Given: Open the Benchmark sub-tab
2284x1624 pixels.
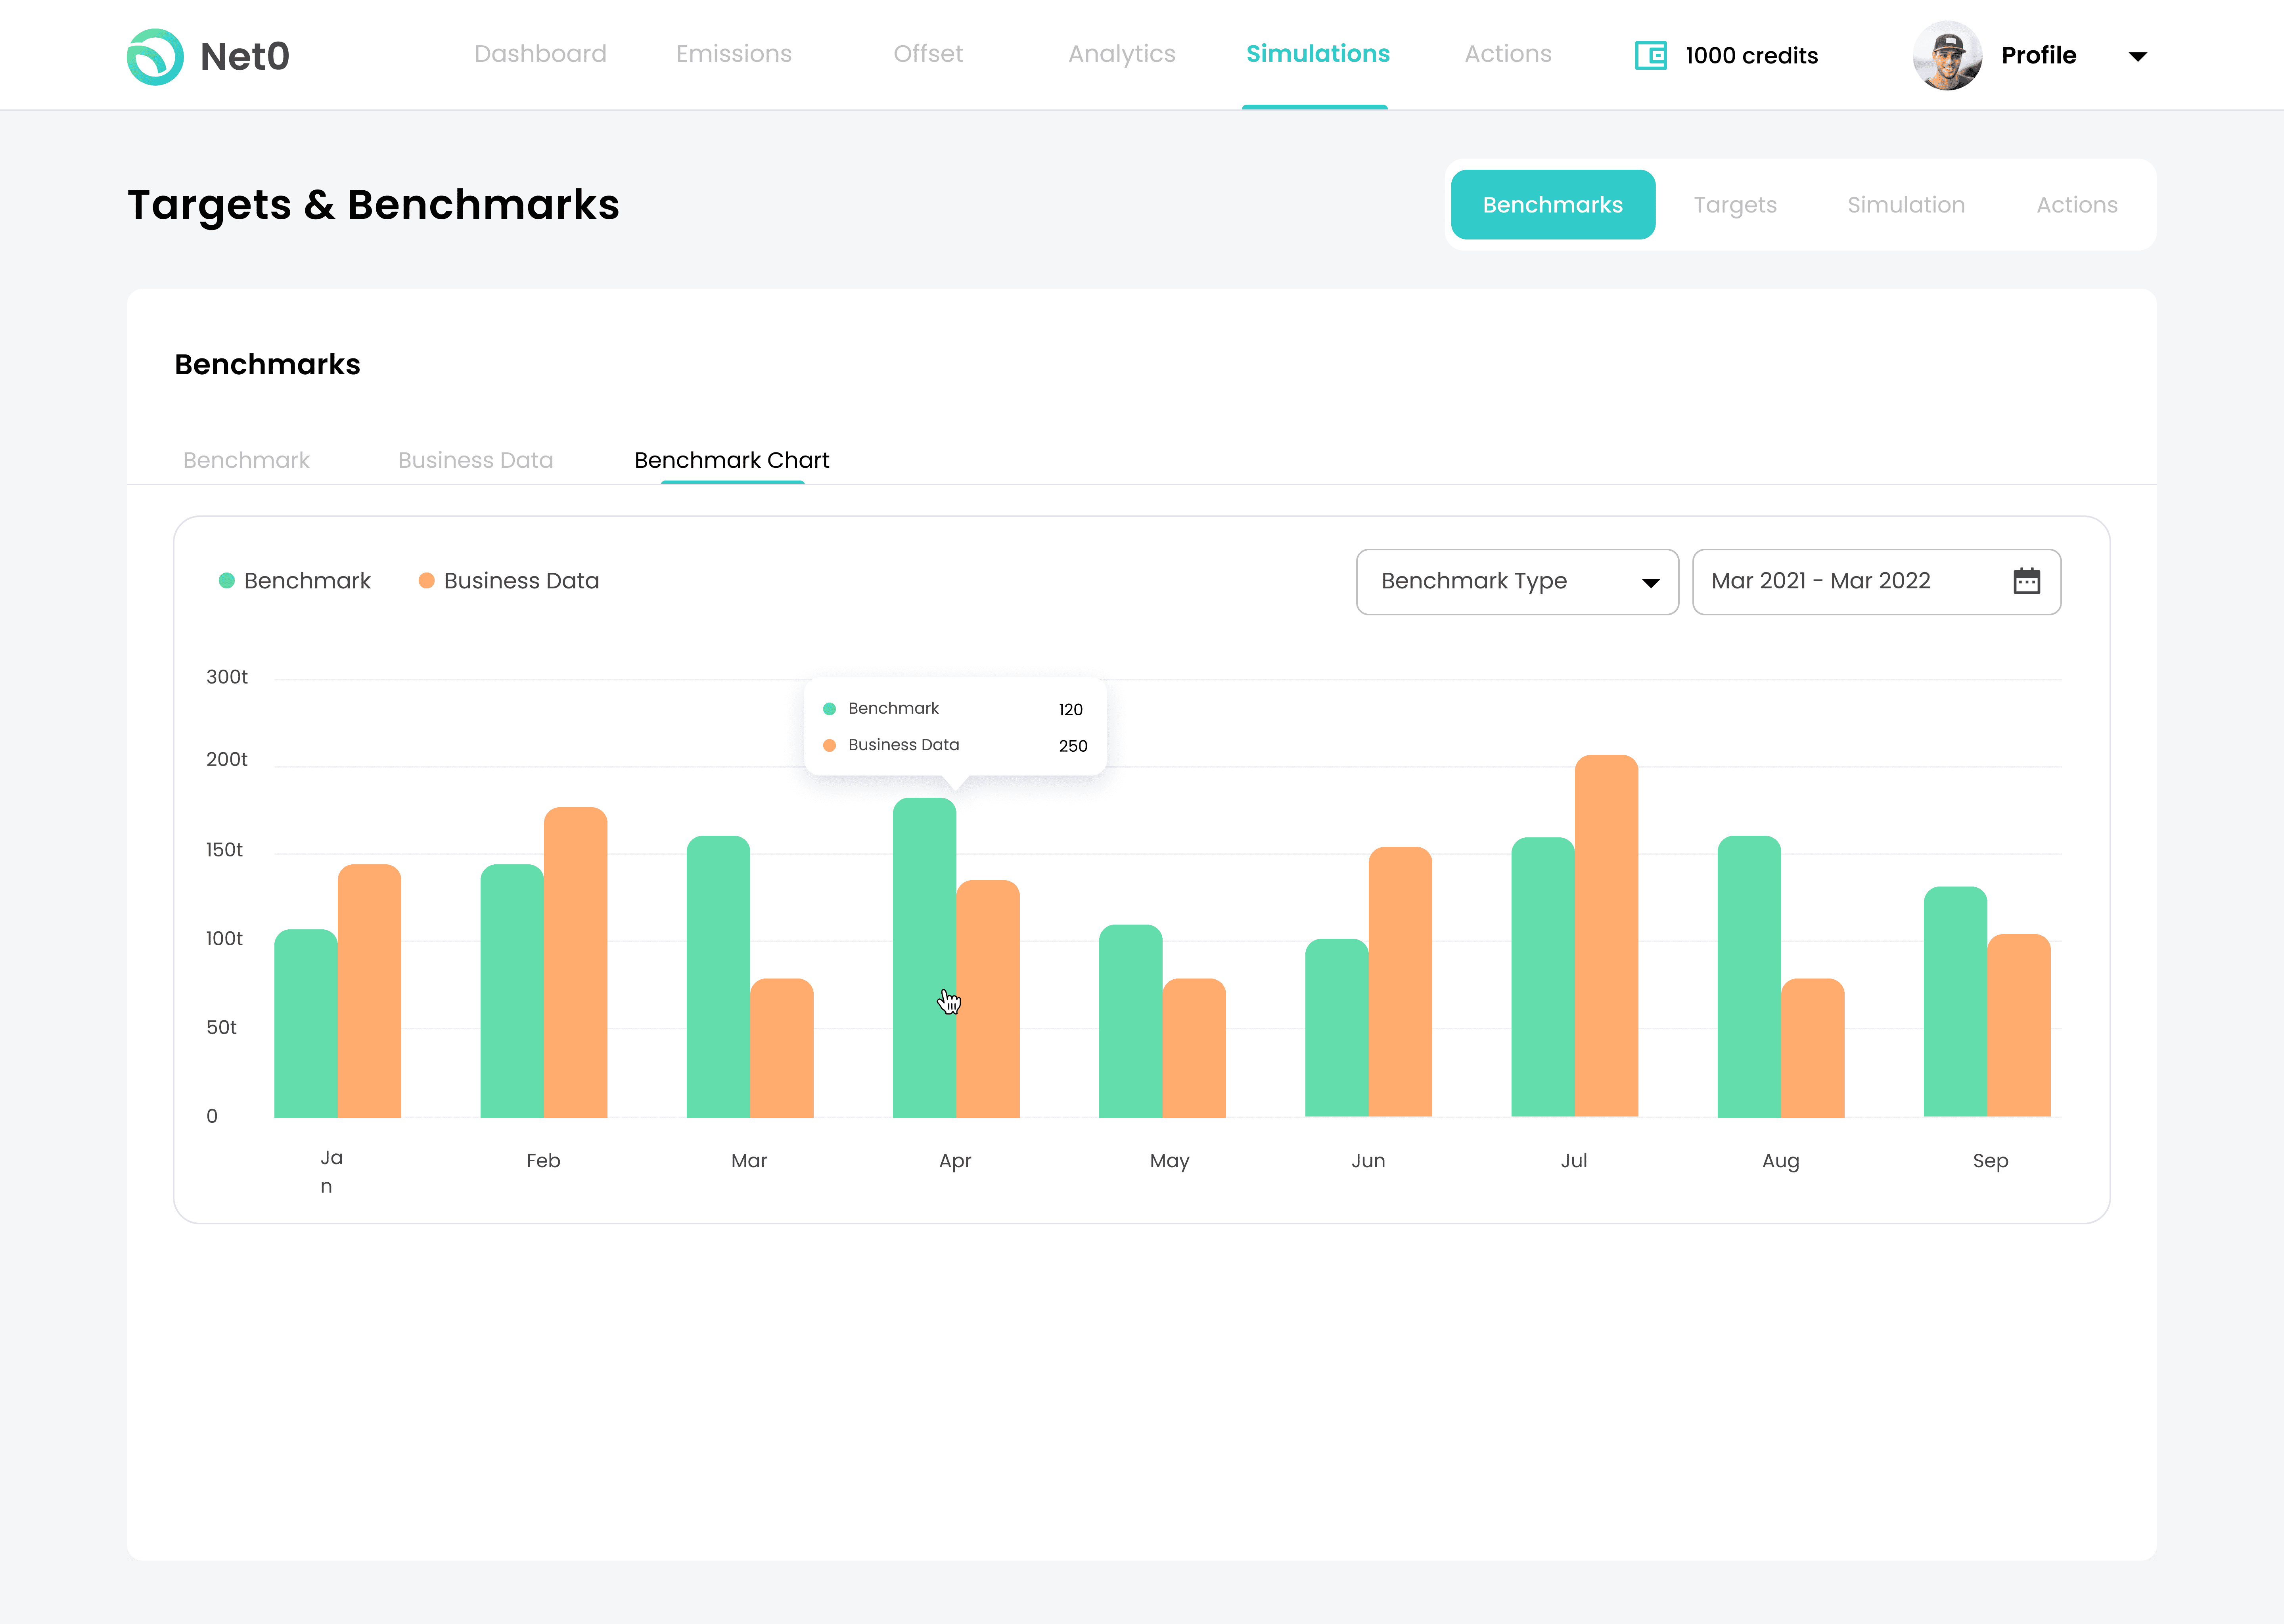Looking at the screenshot, I should click(246, 460).
